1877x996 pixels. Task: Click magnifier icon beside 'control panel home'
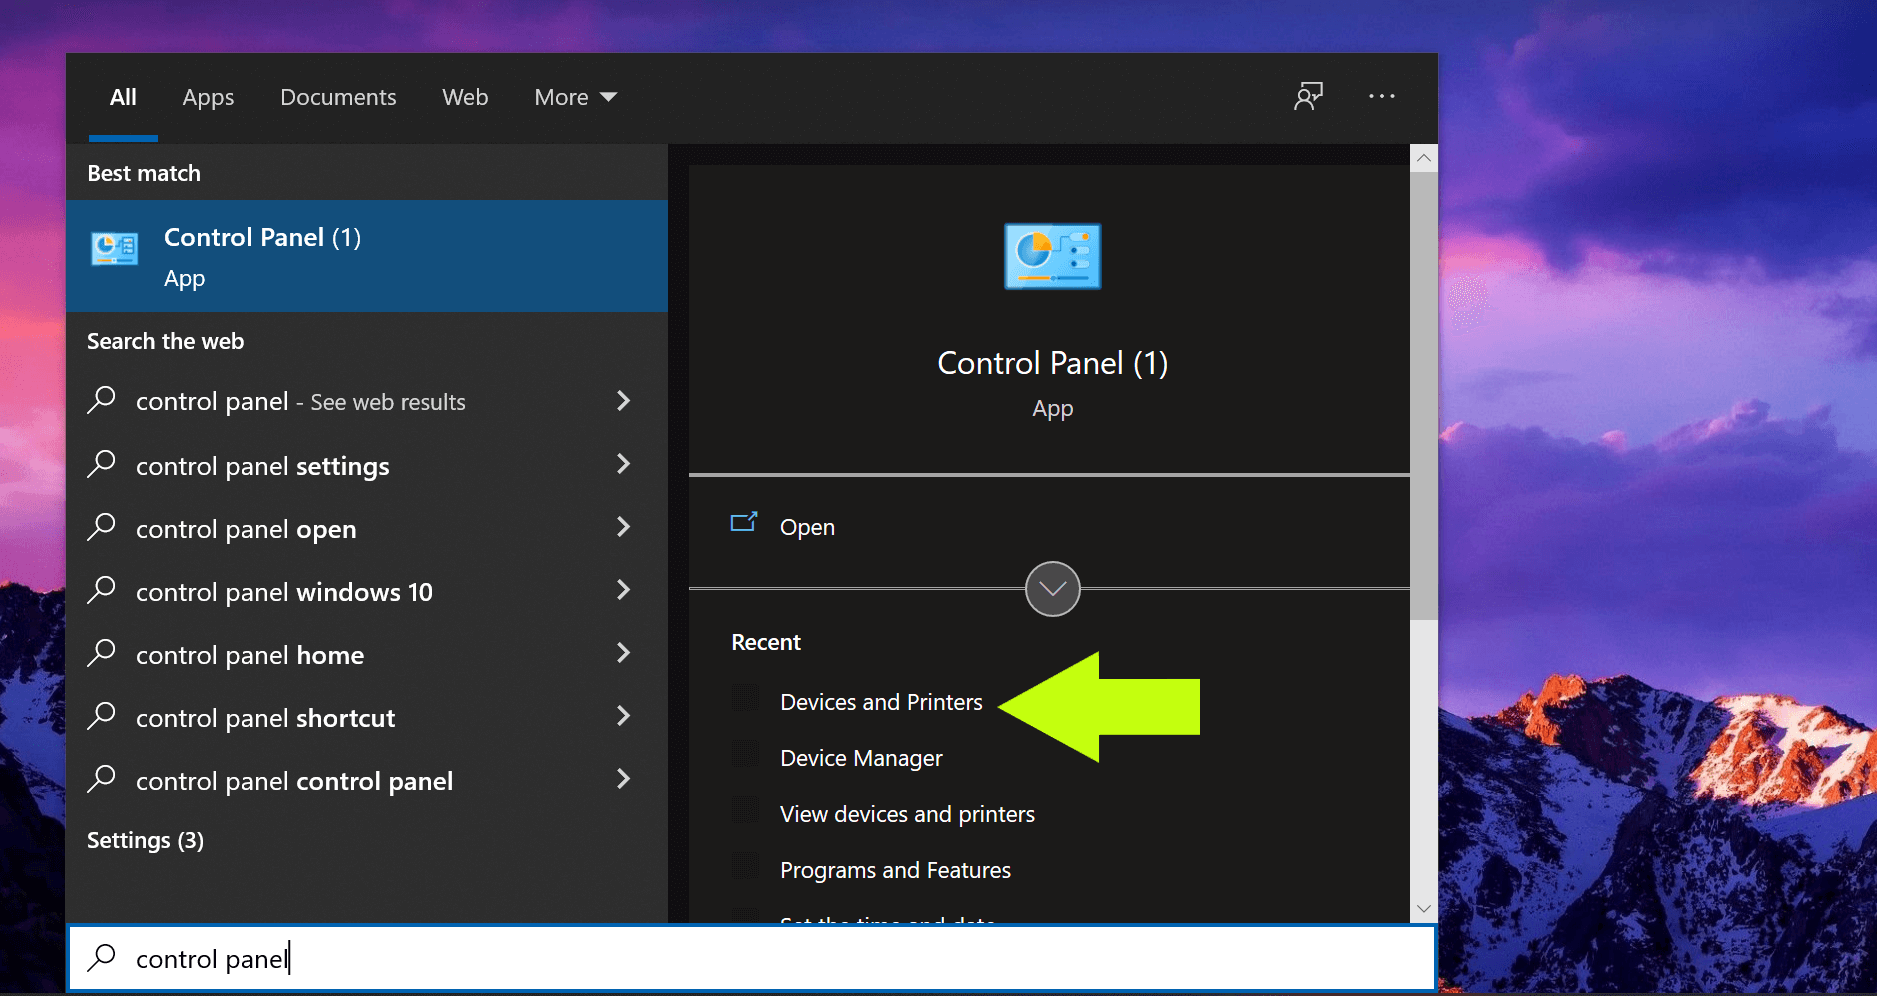(x=102, y=653)
